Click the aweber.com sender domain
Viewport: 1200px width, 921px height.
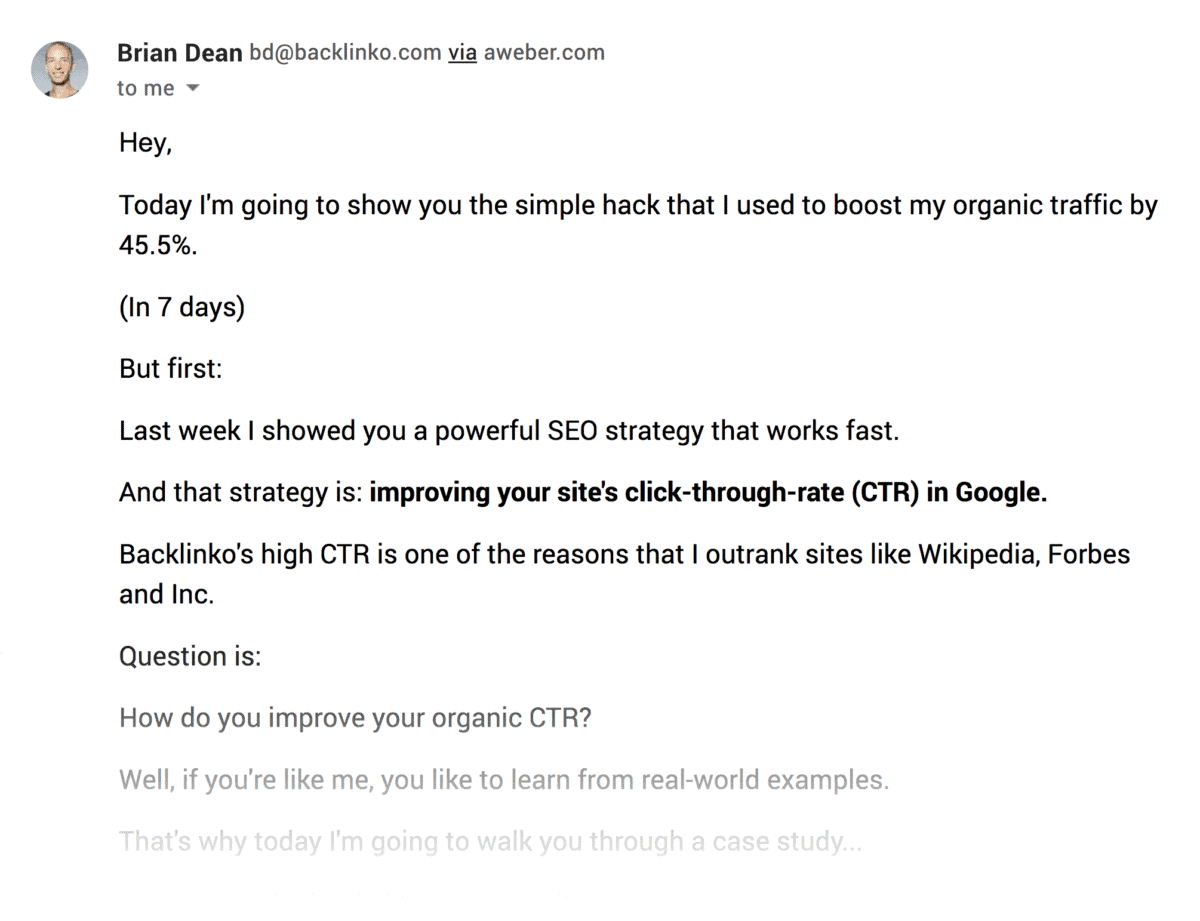[544, 52]
